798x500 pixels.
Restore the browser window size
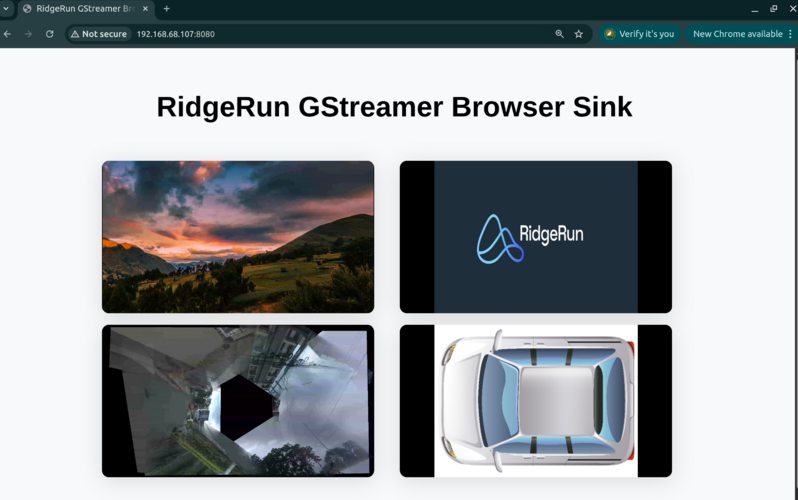(773, 9)
